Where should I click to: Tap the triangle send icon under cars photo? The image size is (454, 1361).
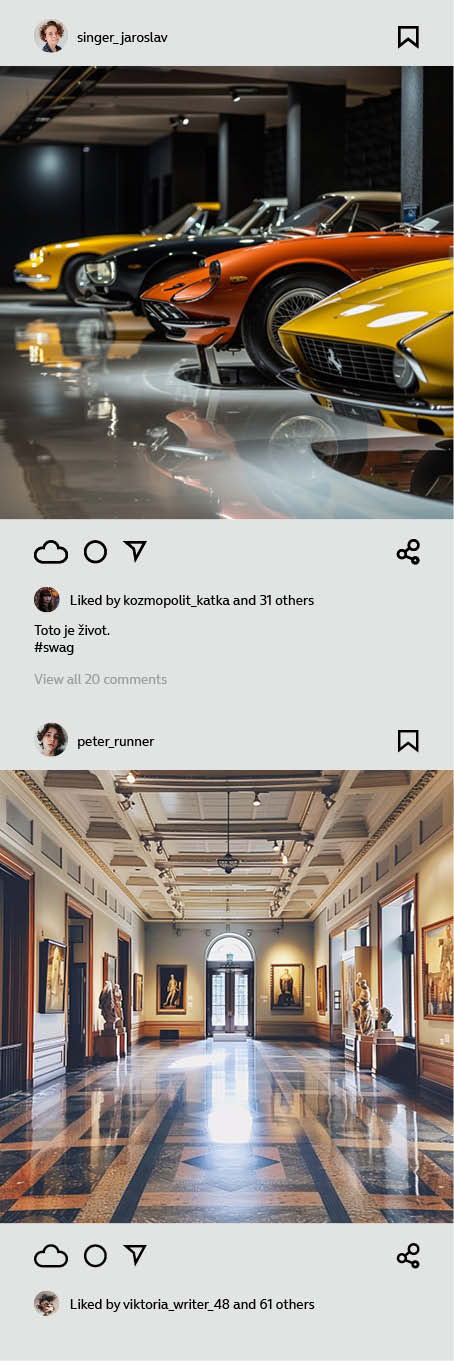(135, 551)
